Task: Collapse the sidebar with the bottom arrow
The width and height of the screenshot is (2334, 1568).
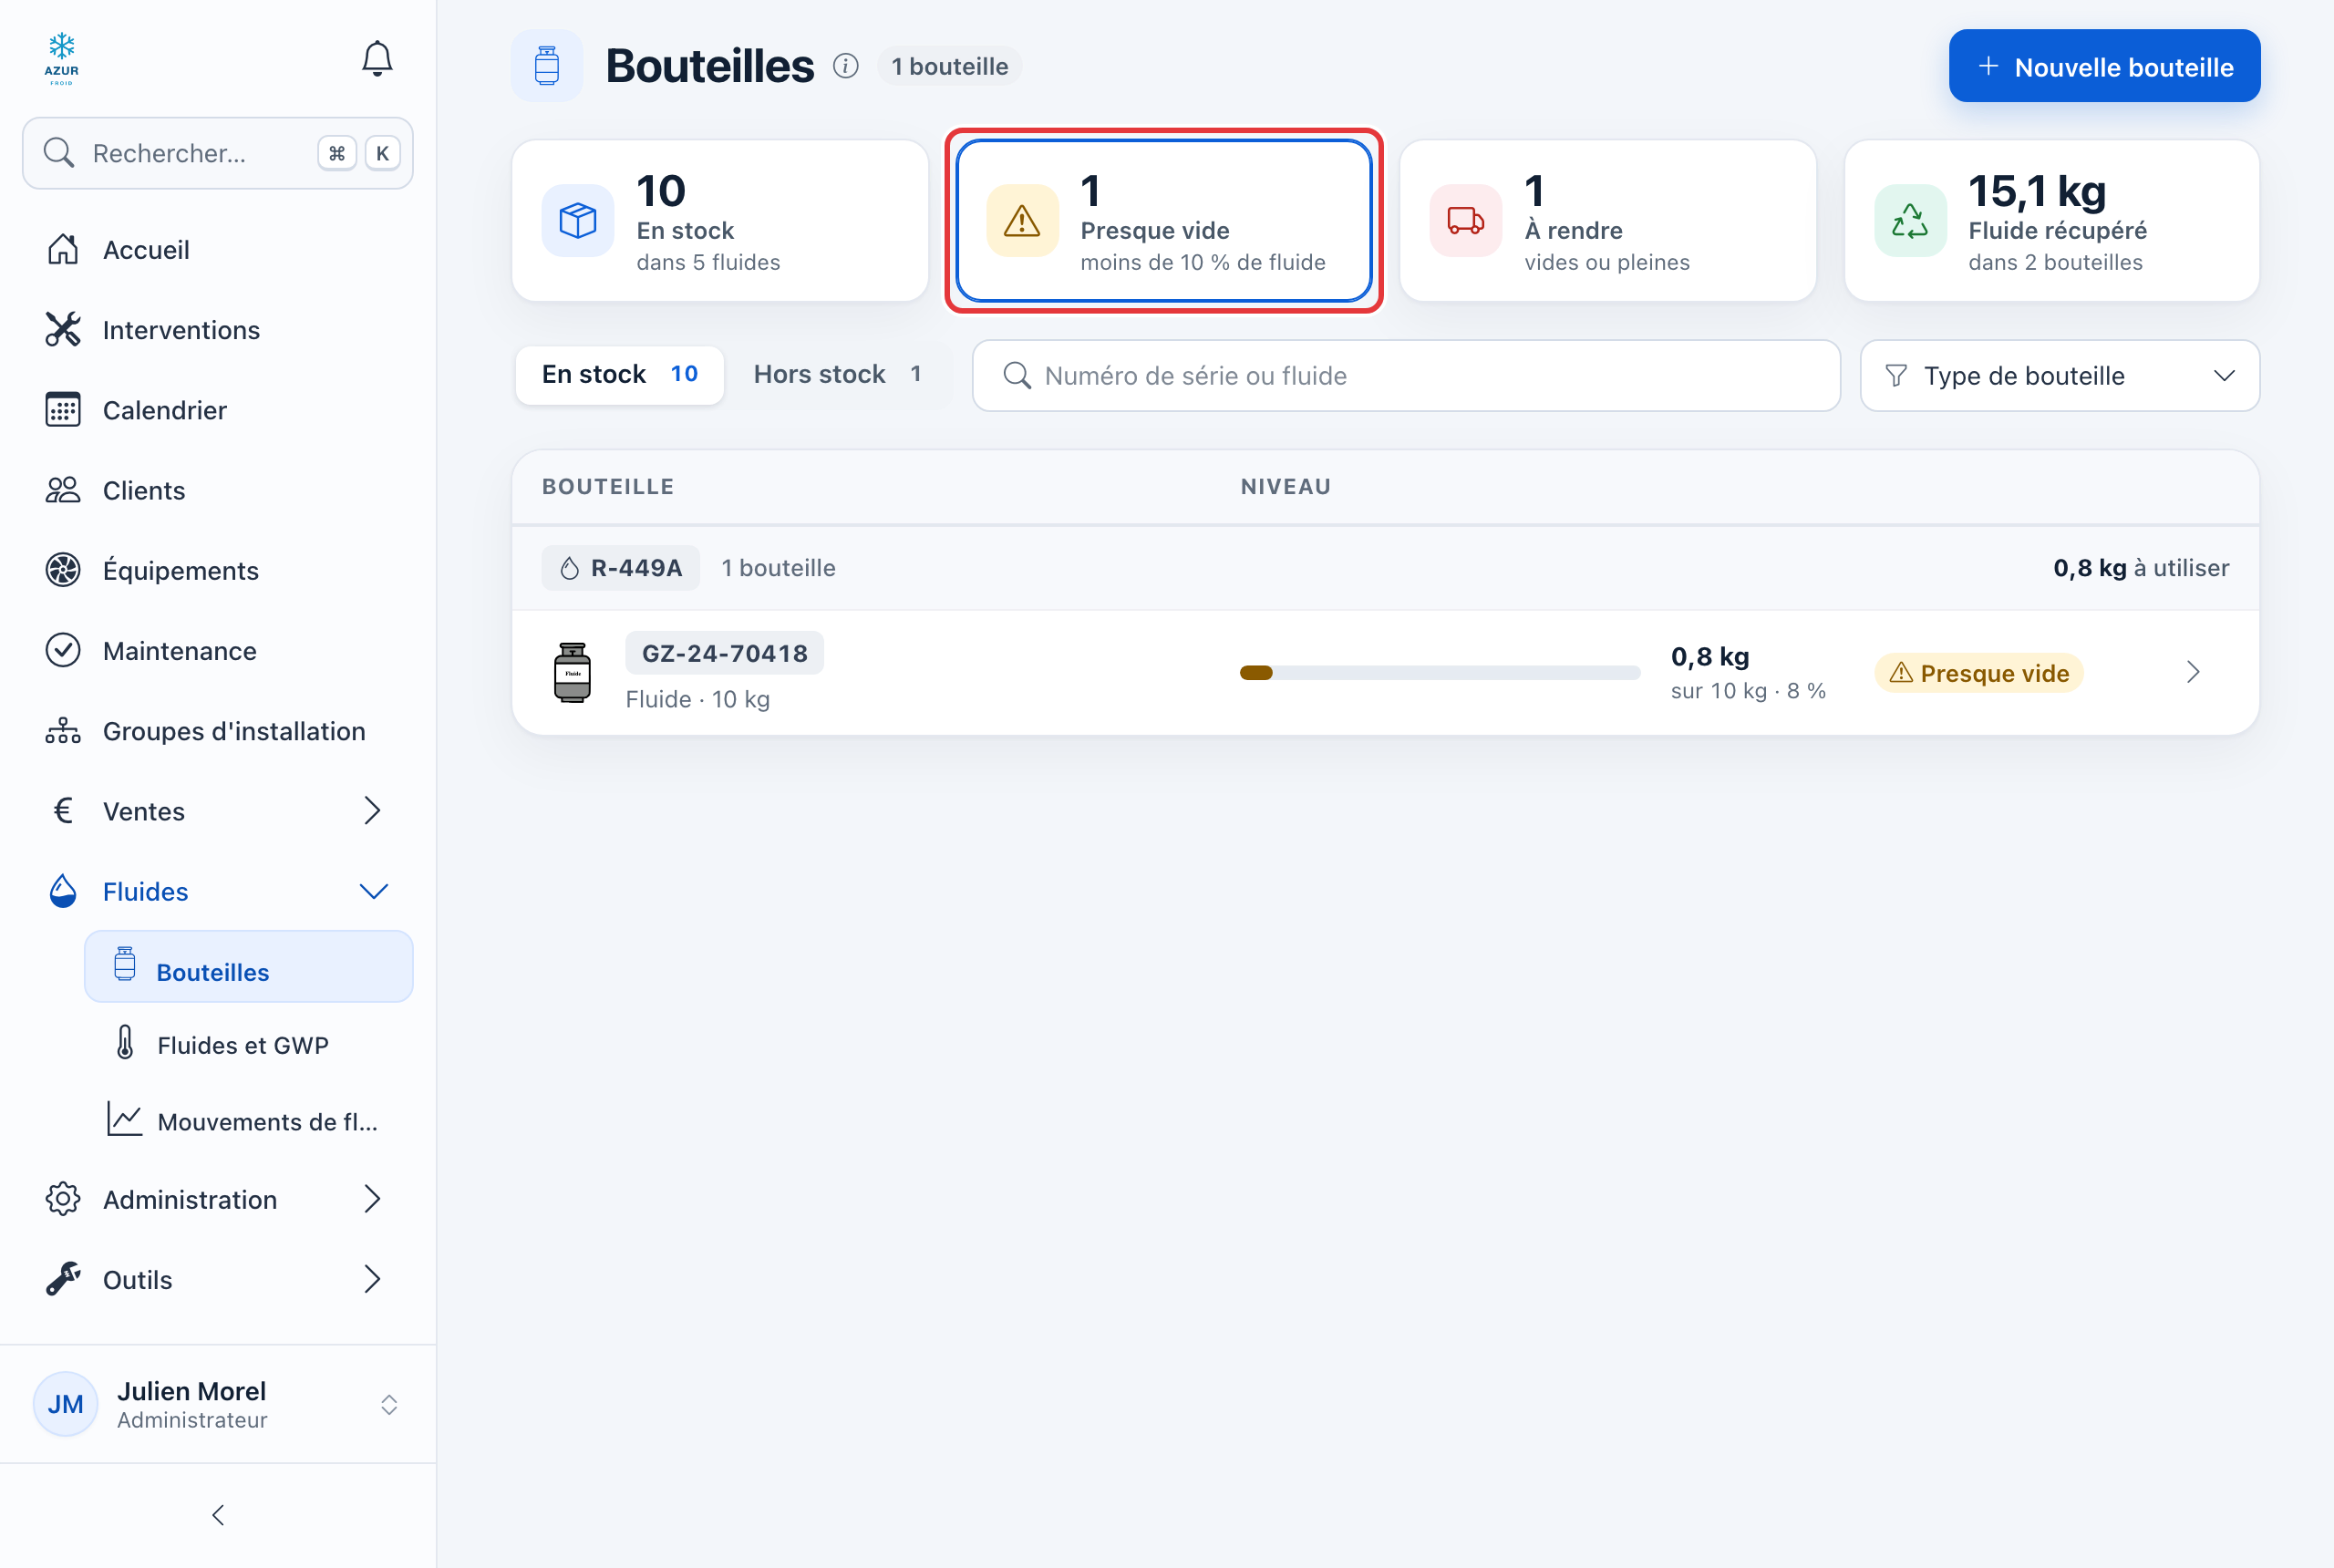Action: pyautogui.click(x=218, y=1514)
